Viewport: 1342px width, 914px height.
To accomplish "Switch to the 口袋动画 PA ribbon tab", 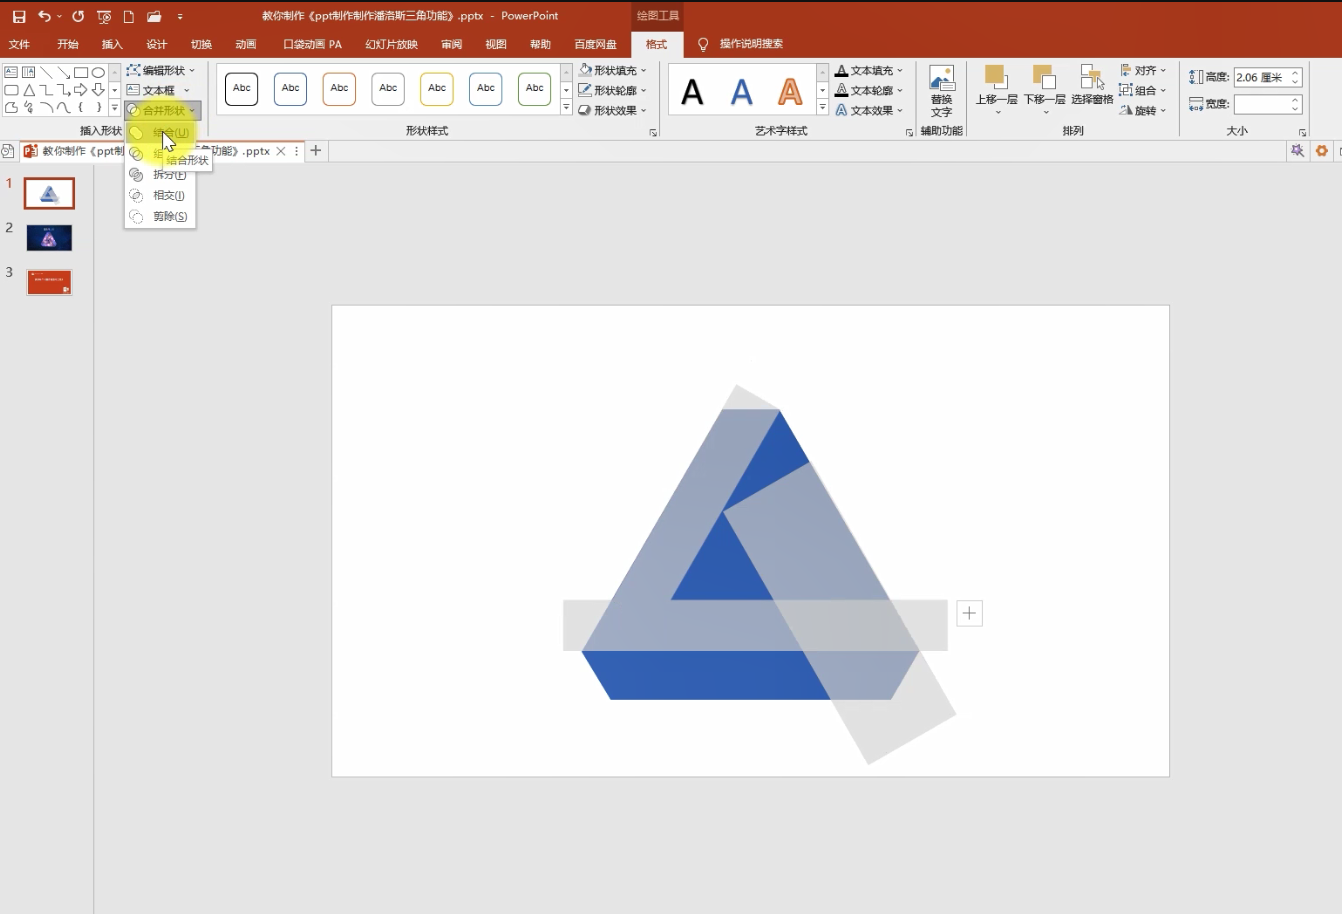I will coord(312,44).
